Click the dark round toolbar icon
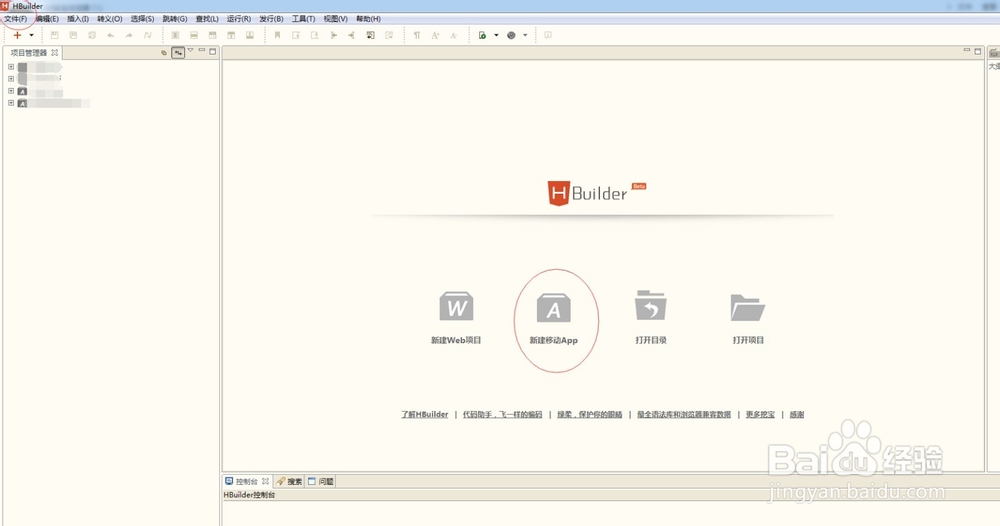1000x526 pixels. (x=511, y=35)
